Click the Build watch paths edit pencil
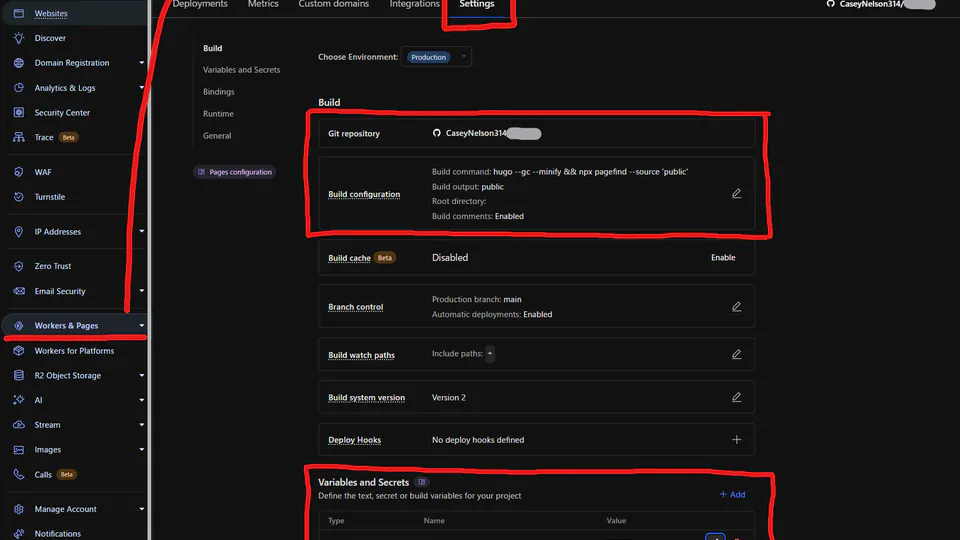960x540 pixels. coord(736,354)
